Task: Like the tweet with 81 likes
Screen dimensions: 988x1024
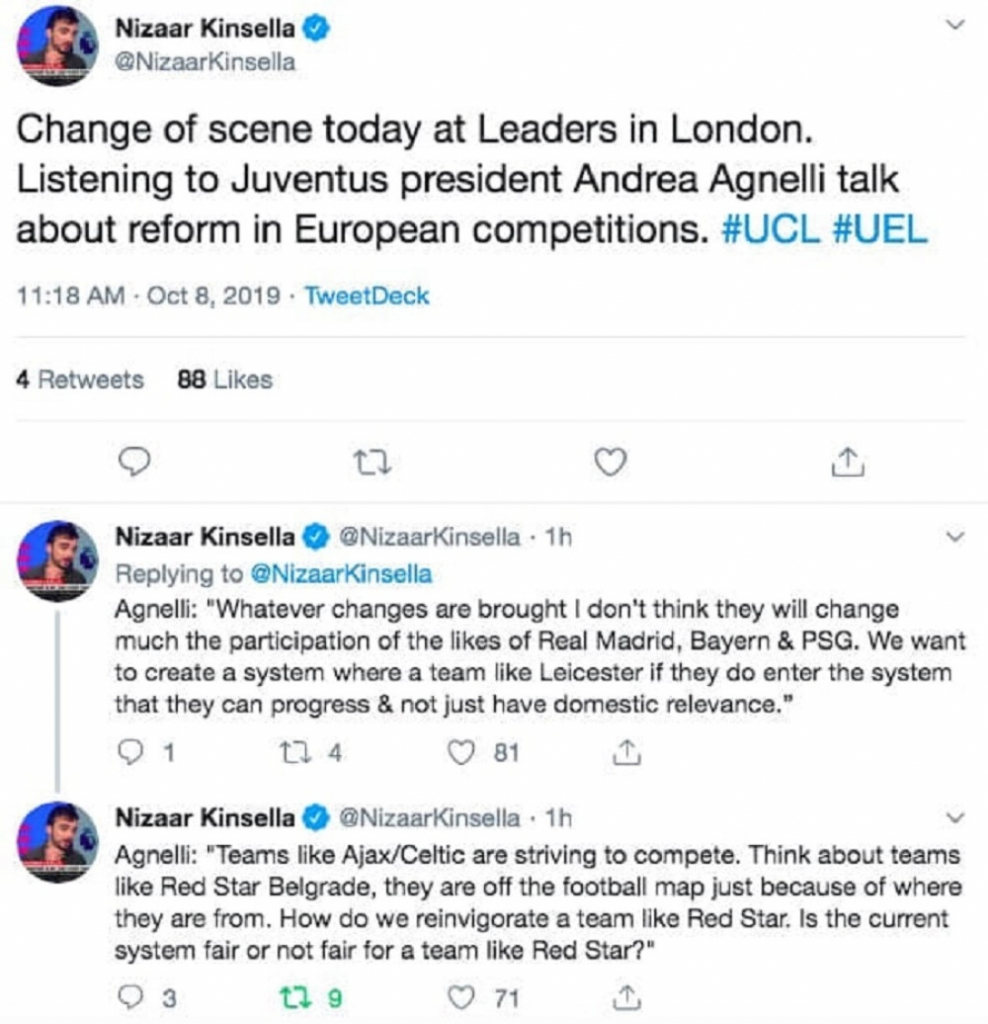Action: [461, 752]
